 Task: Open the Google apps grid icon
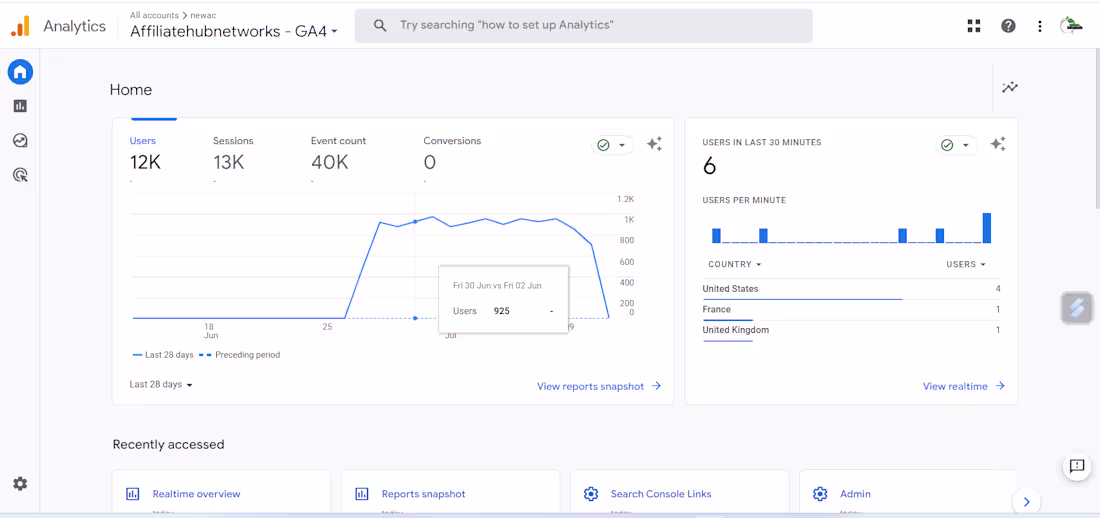pos(974,26)
